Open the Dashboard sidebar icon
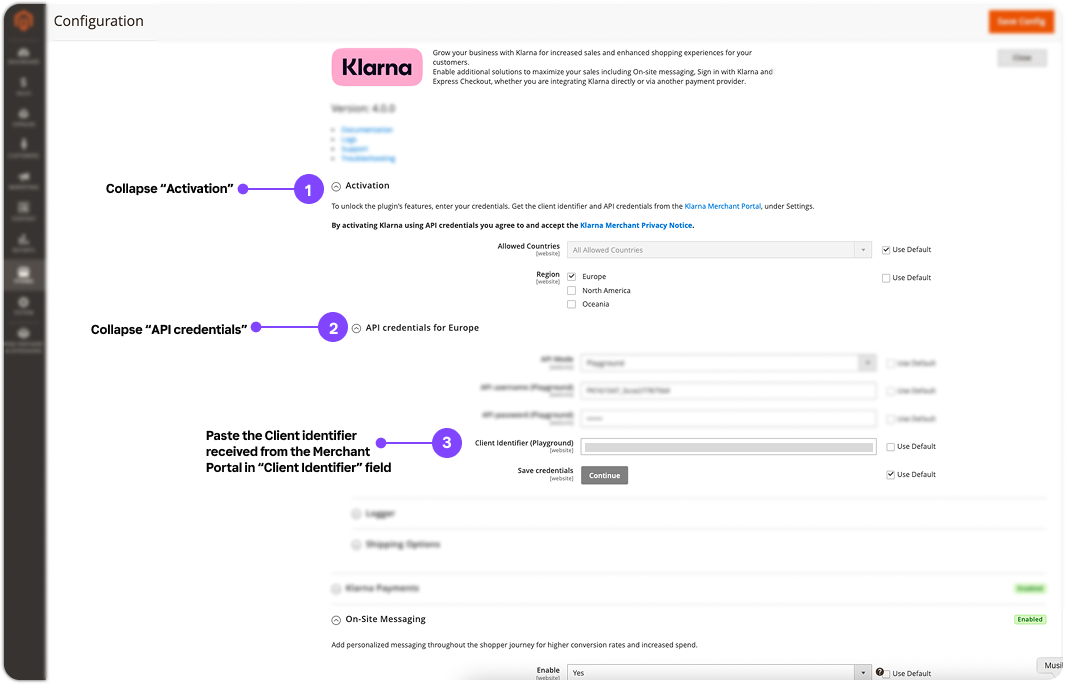This screenshot has width=1067, height=684. pos(23,54)
